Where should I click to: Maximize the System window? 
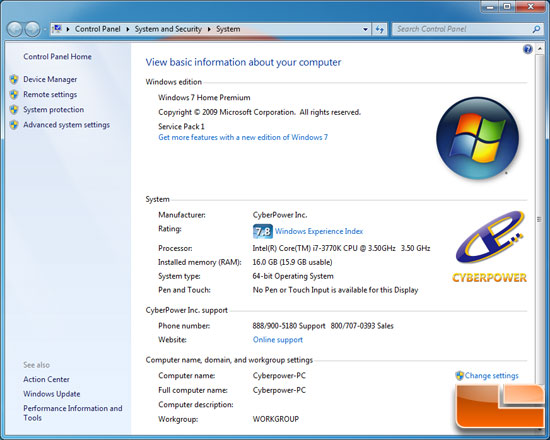[507, 7]
